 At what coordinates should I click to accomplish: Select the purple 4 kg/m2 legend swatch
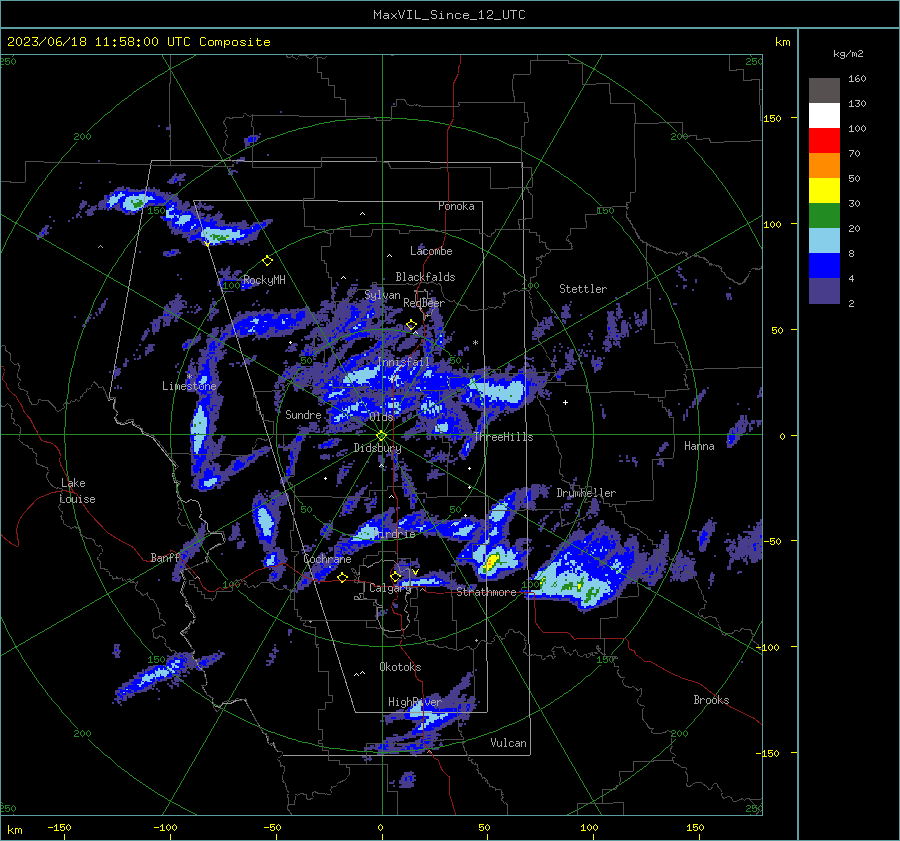click(x=824, y=291)
